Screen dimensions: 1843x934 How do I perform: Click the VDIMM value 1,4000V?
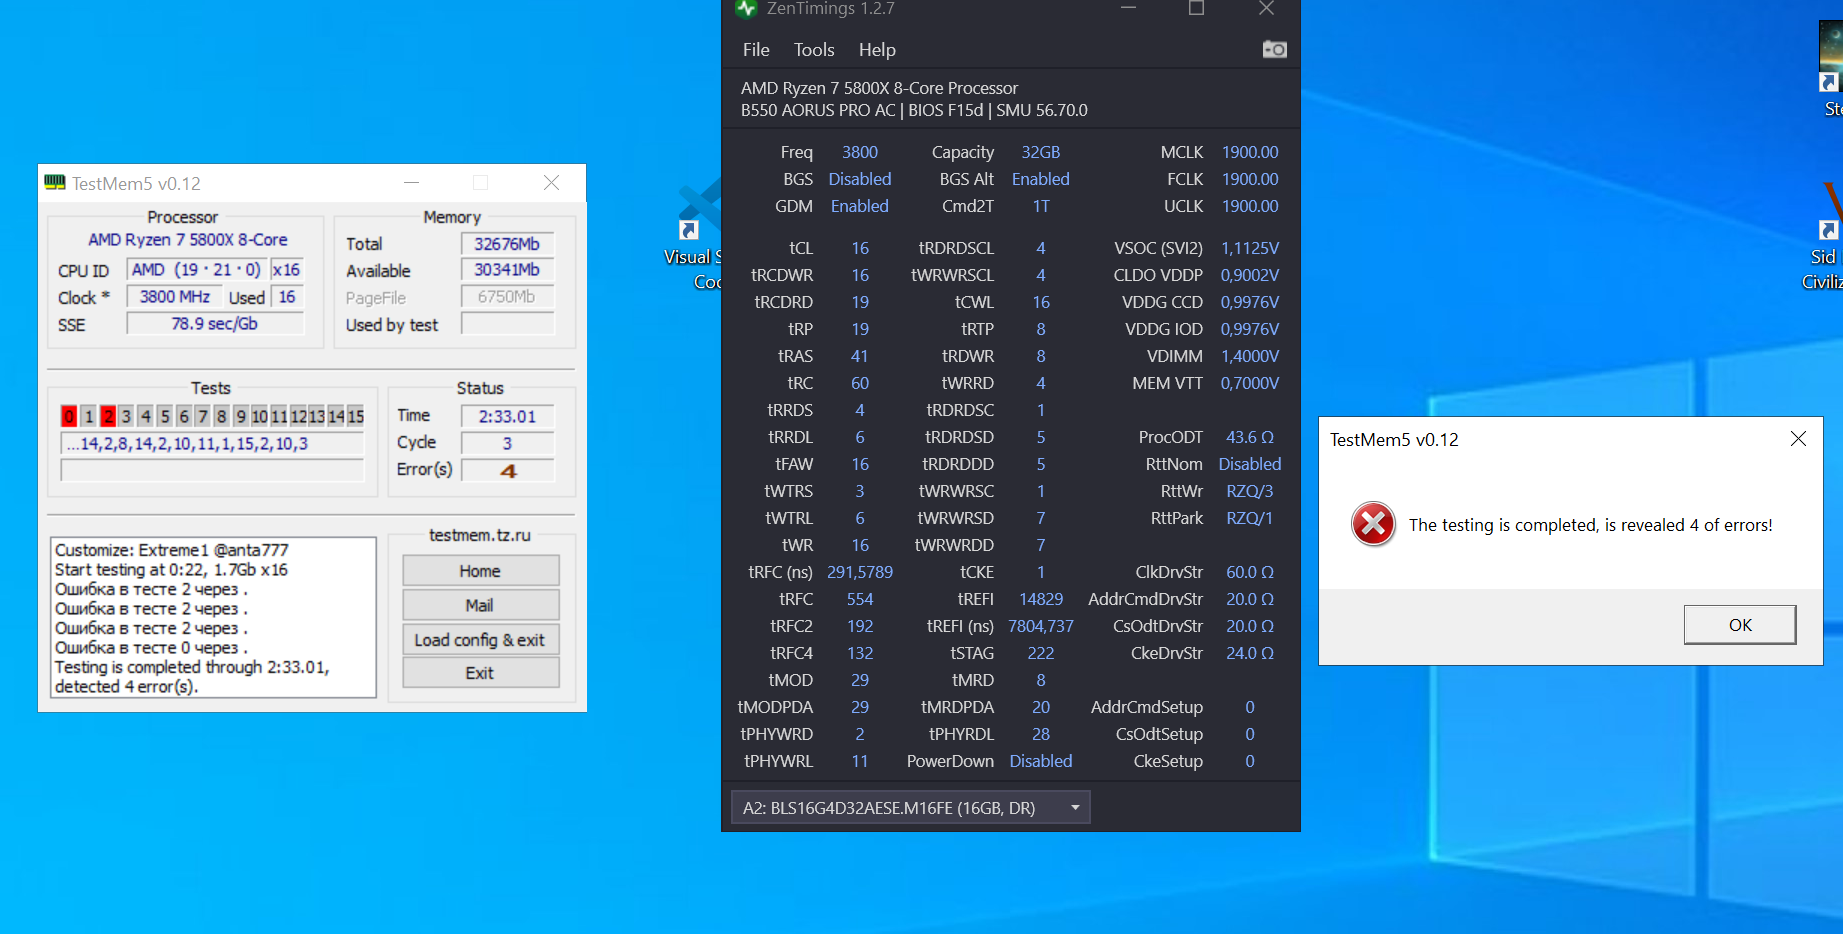coord(1250,356)
